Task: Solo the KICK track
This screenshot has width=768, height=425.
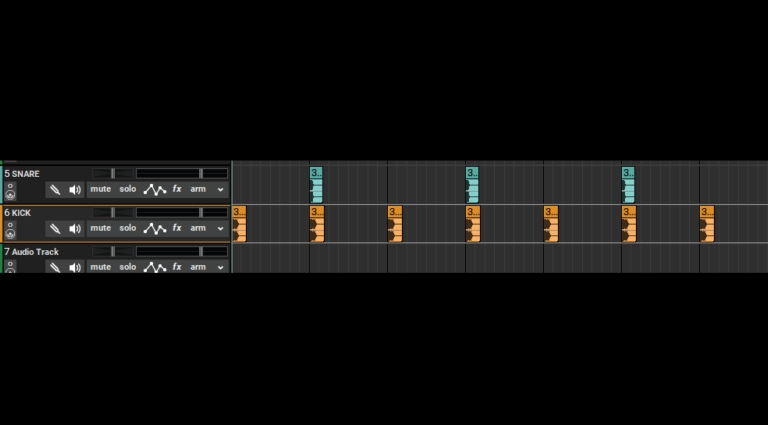Action: pyautogui.click(x=128, y=228)
